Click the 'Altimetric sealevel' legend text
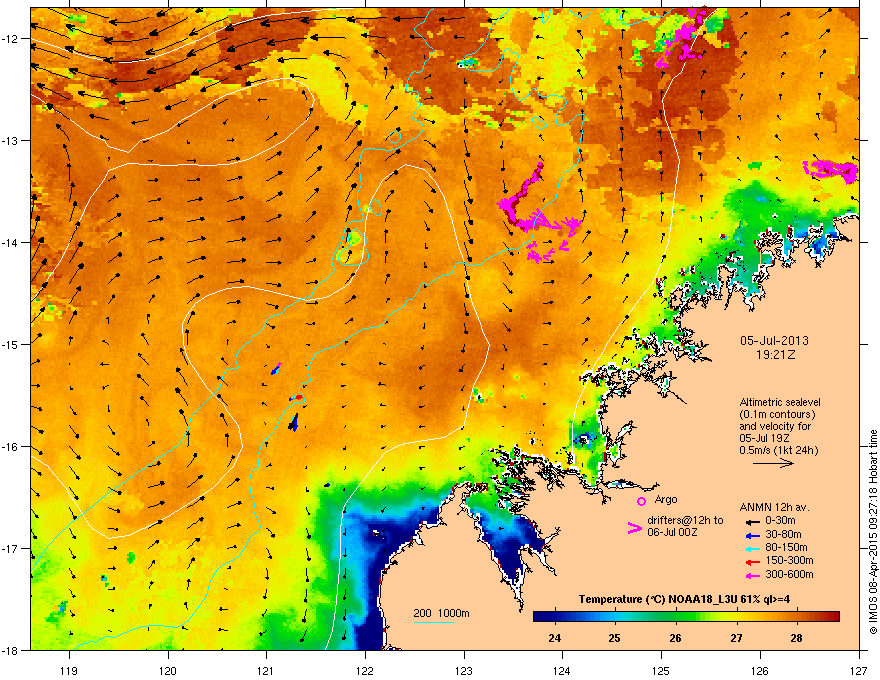This screenshot has width=880, height=680. pyautogui.click(x=780, y=402)
